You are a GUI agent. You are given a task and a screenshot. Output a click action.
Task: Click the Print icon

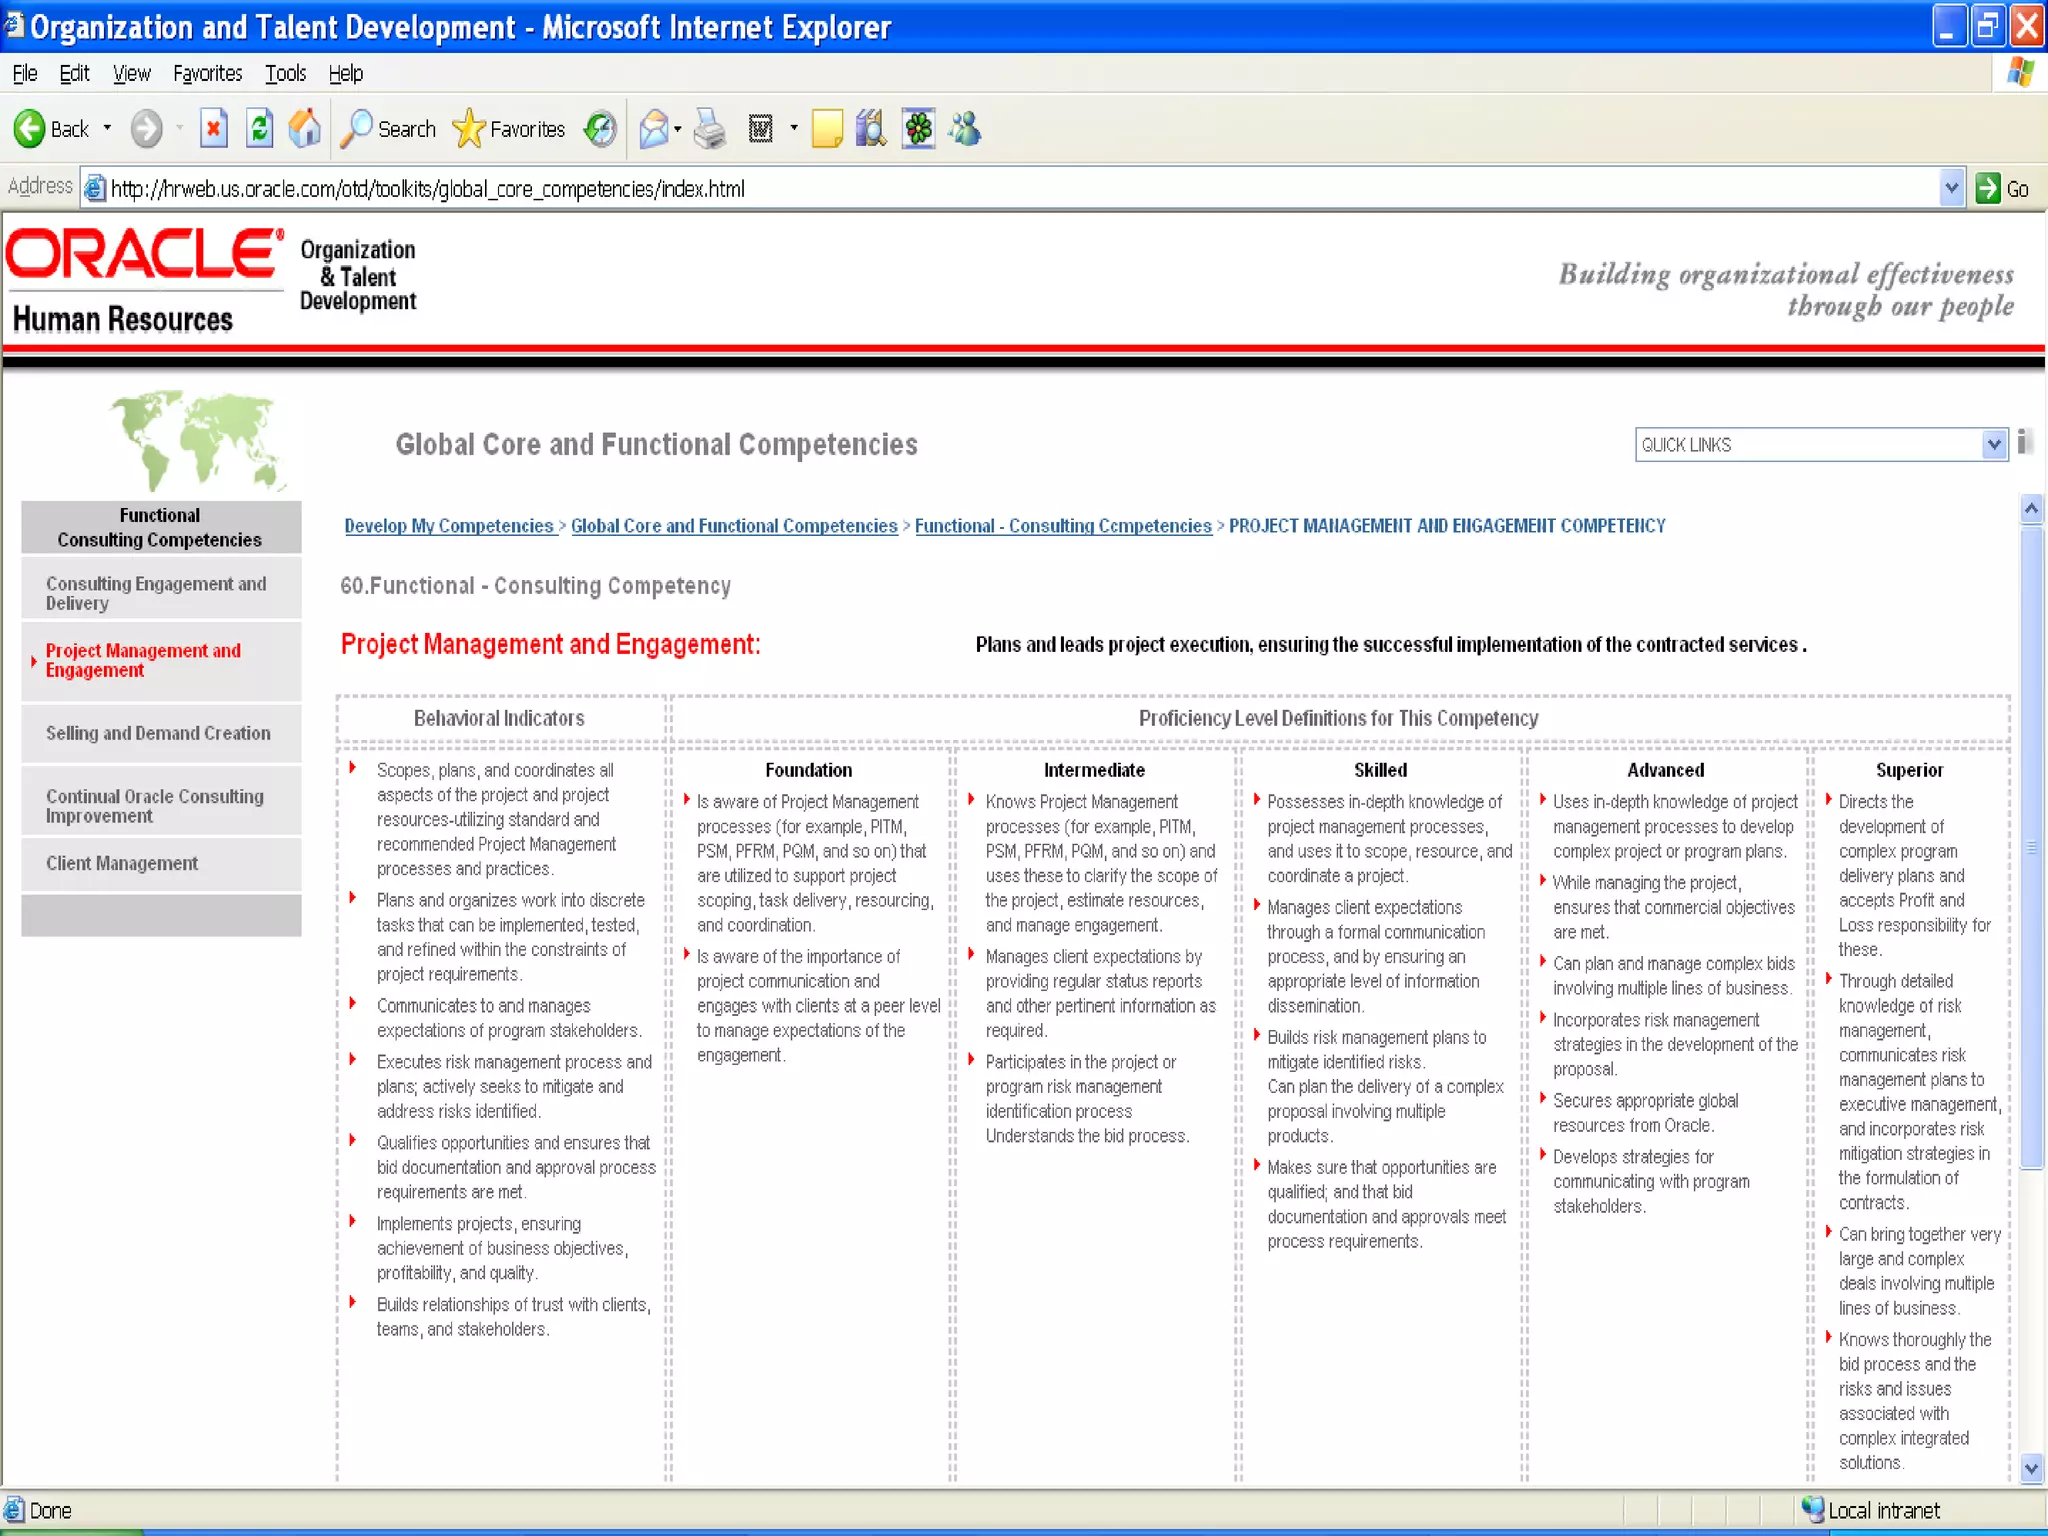pyautogui.click(x=710, y=129)
